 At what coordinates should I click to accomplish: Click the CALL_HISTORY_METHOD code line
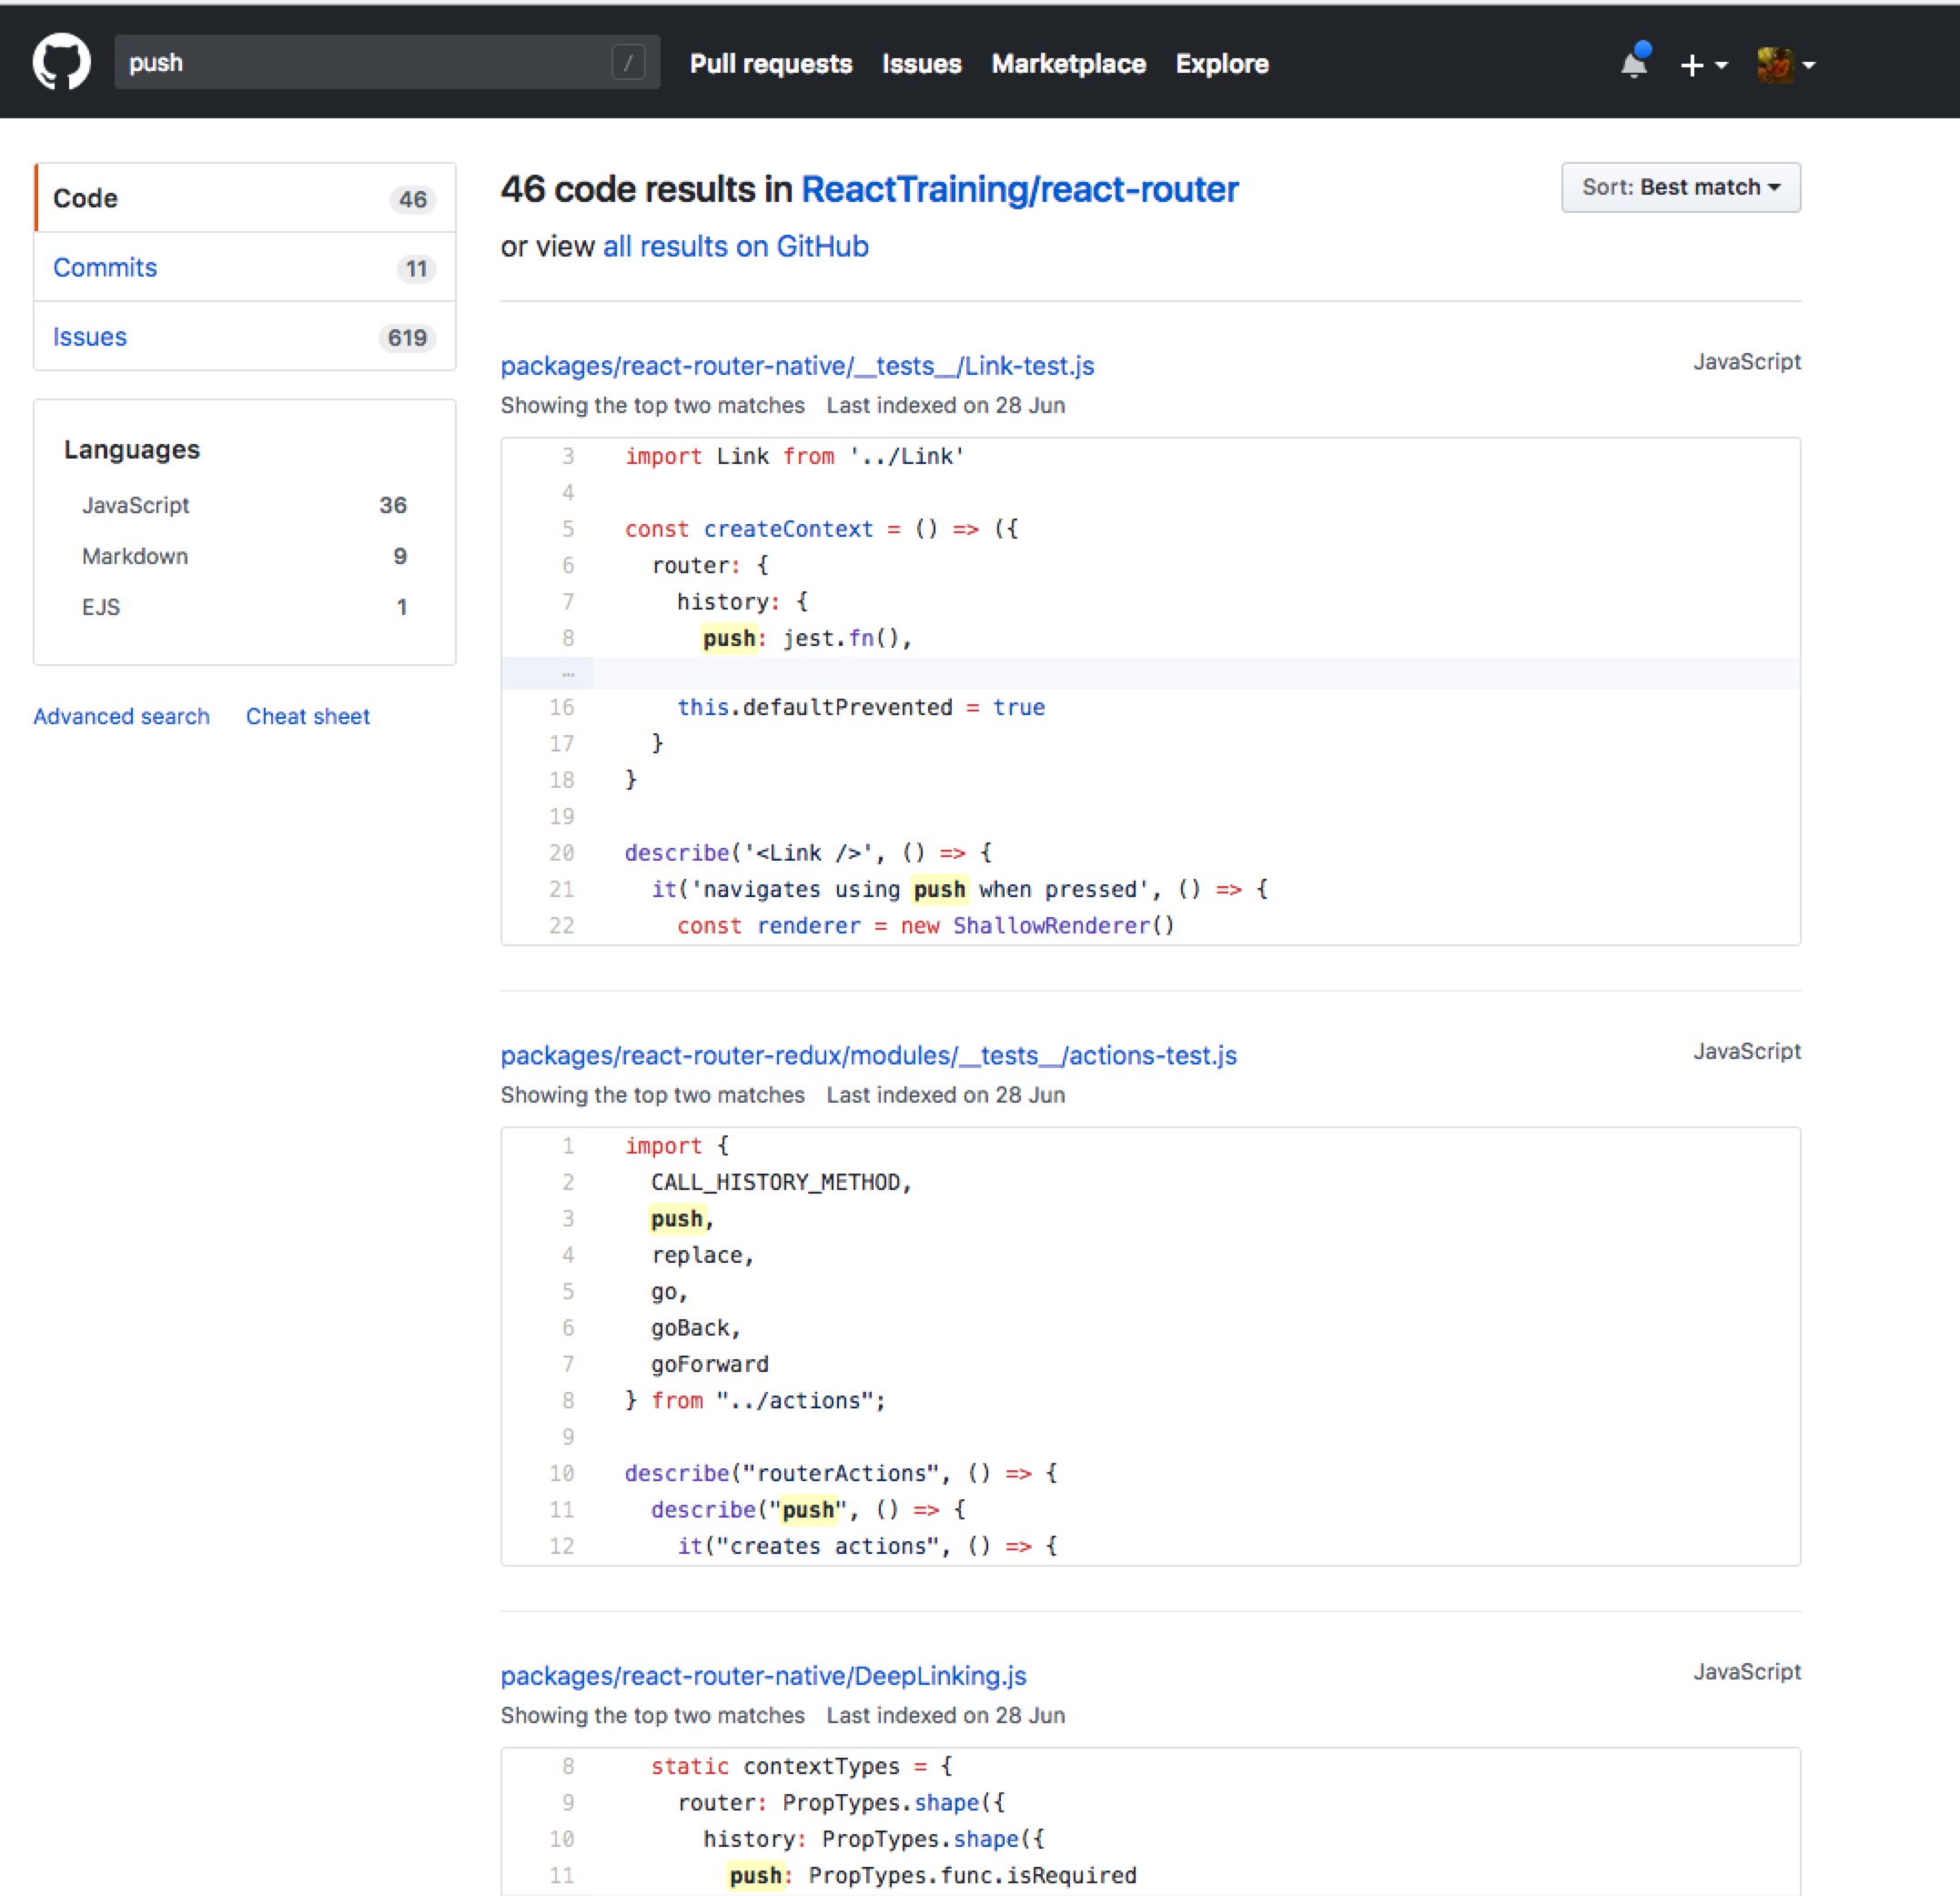coord(781,1182)
